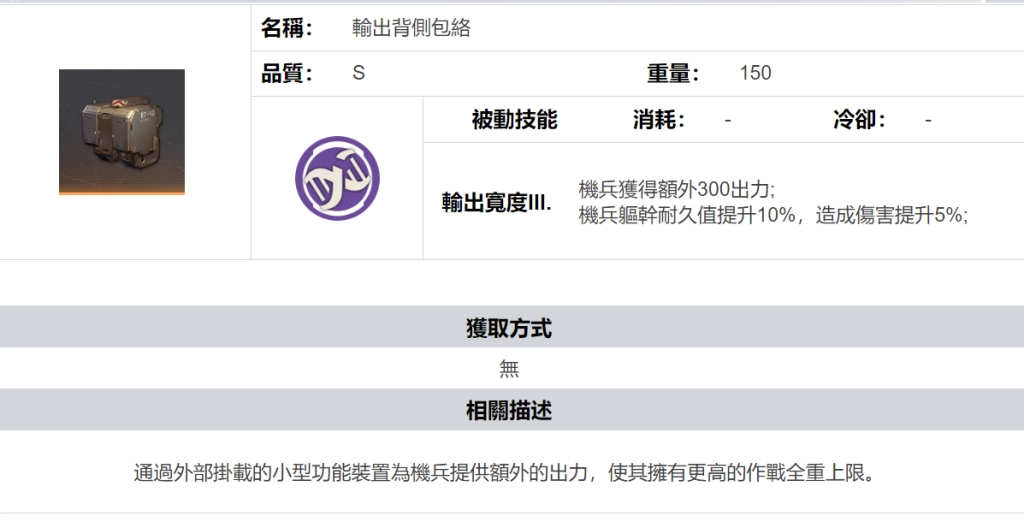The width and height of the screenshot is (1024, 522).
Task: Click the dash value next to 冷卻
Action: (928, 120)
